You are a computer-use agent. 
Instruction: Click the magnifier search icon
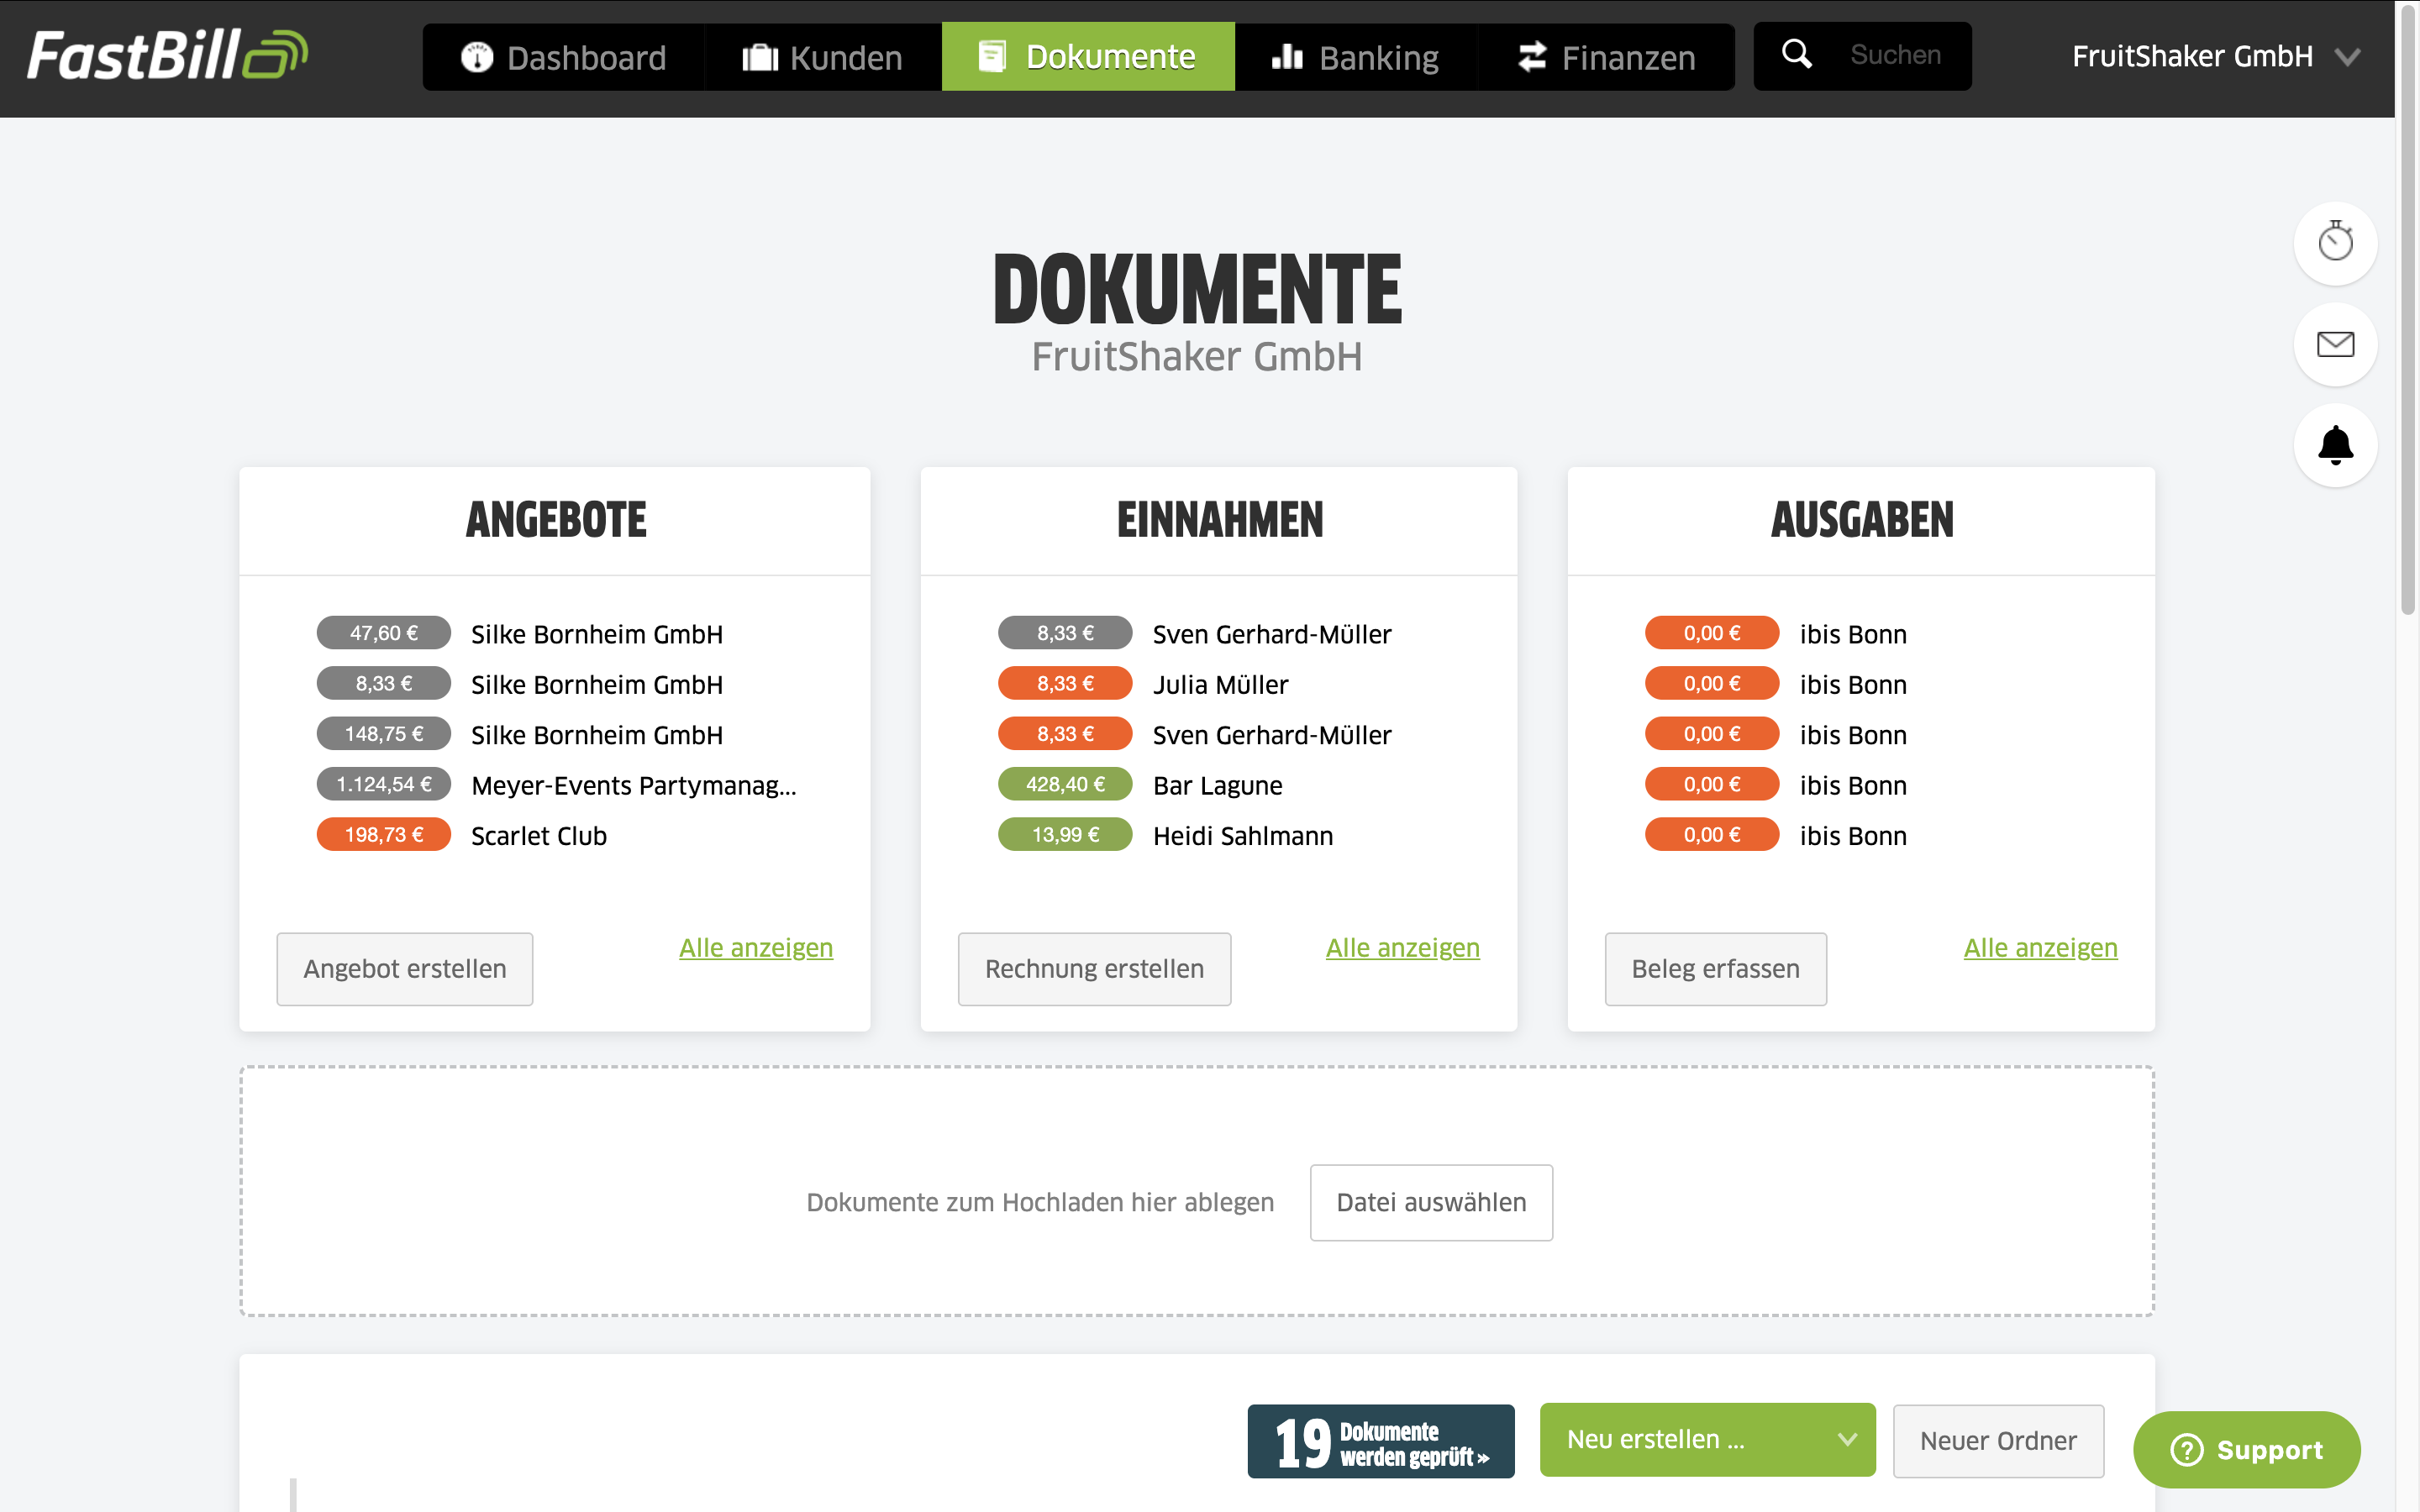click(1797, 54)
